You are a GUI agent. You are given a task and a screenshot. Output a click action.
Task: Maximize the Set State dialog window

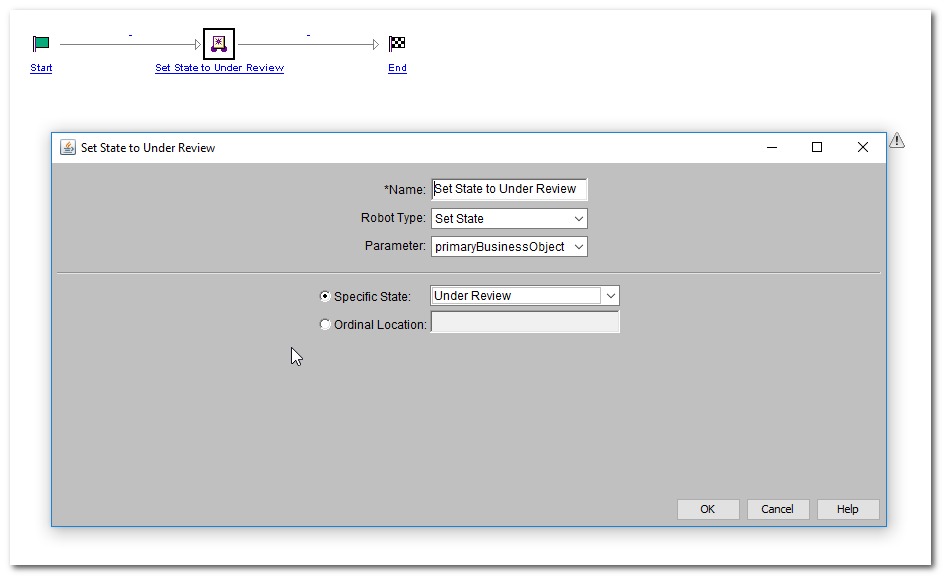pos(817,147)
